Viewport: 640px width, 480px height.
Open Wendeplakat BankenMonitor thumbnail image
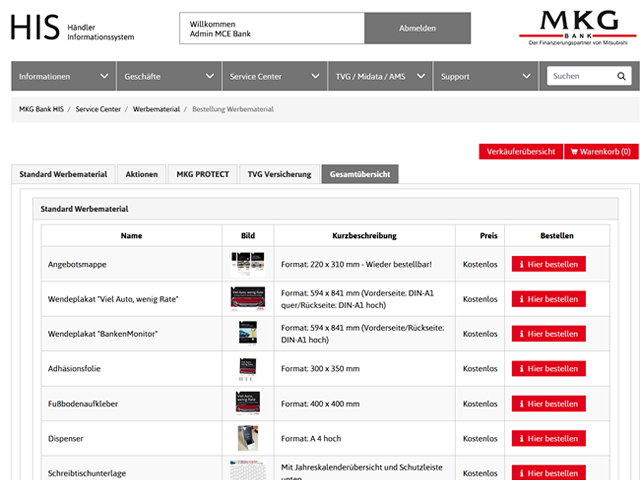248,333
